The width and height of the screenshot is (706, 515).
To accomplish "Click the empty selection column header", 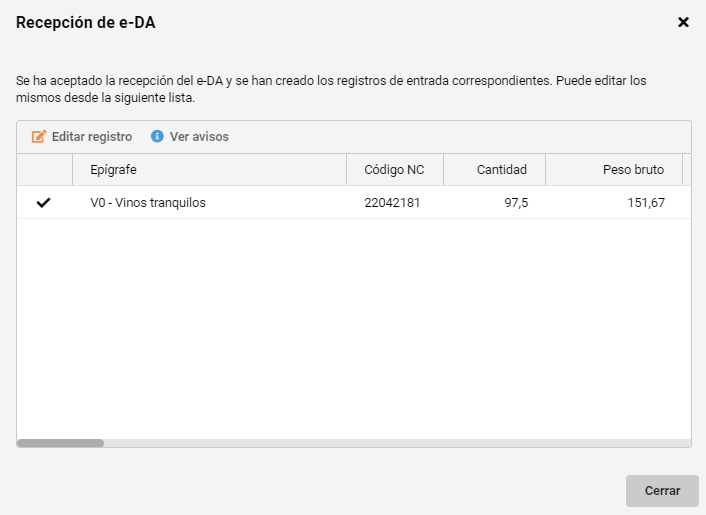I will point(45,170).
